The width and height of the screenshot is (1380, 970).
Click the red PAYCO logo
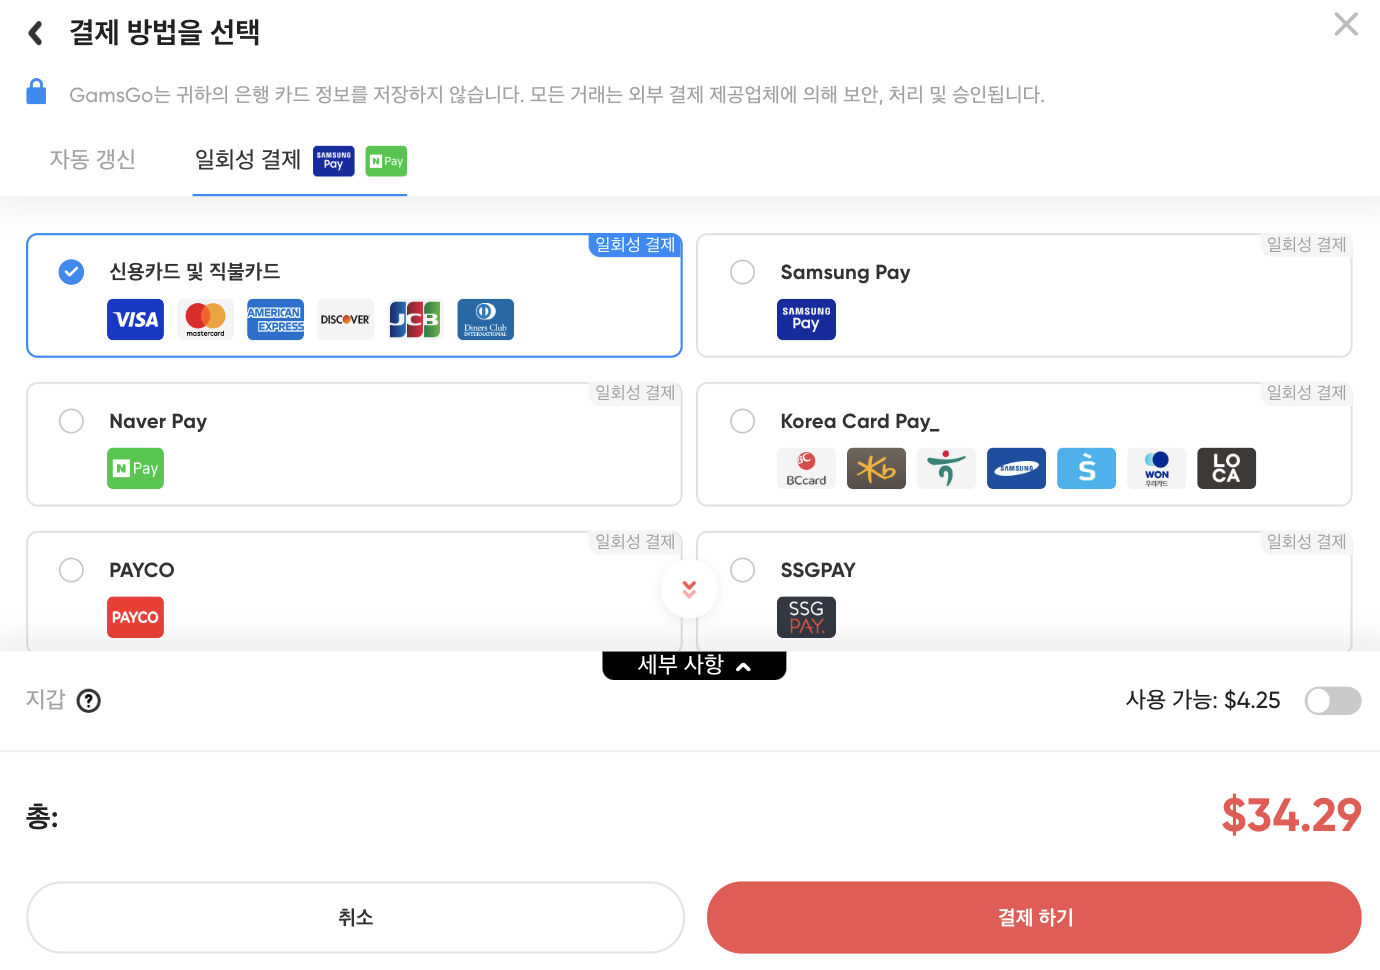[x=136, y=617]
